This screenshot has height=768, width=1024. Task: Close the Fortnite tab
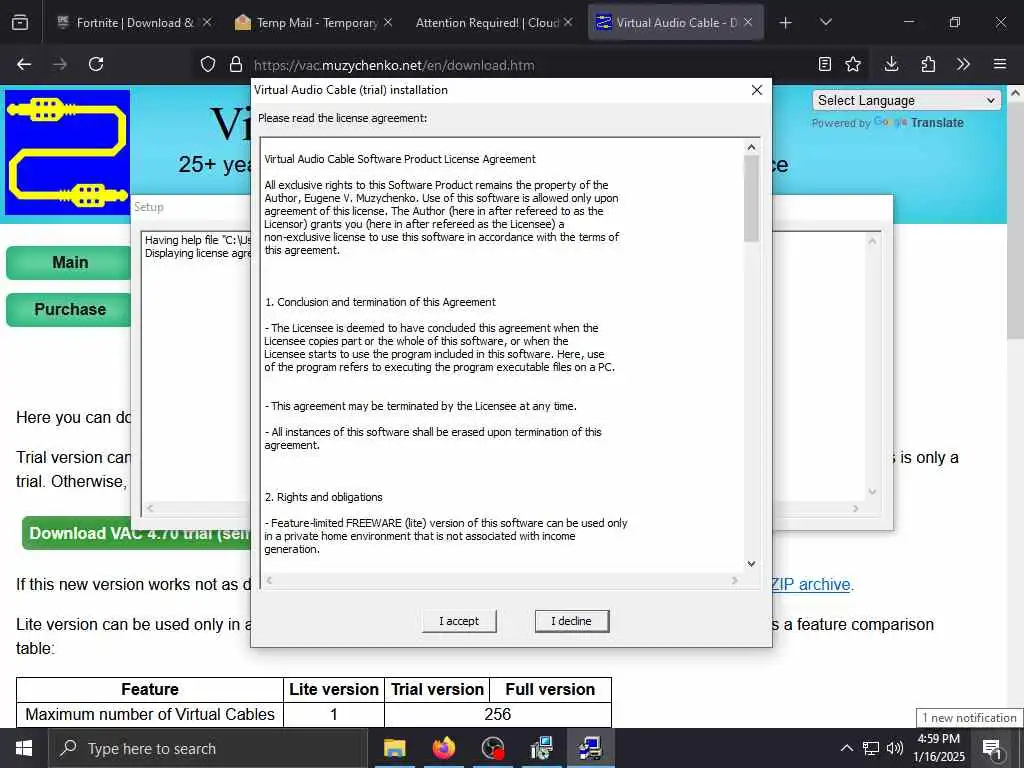(207, 22)
